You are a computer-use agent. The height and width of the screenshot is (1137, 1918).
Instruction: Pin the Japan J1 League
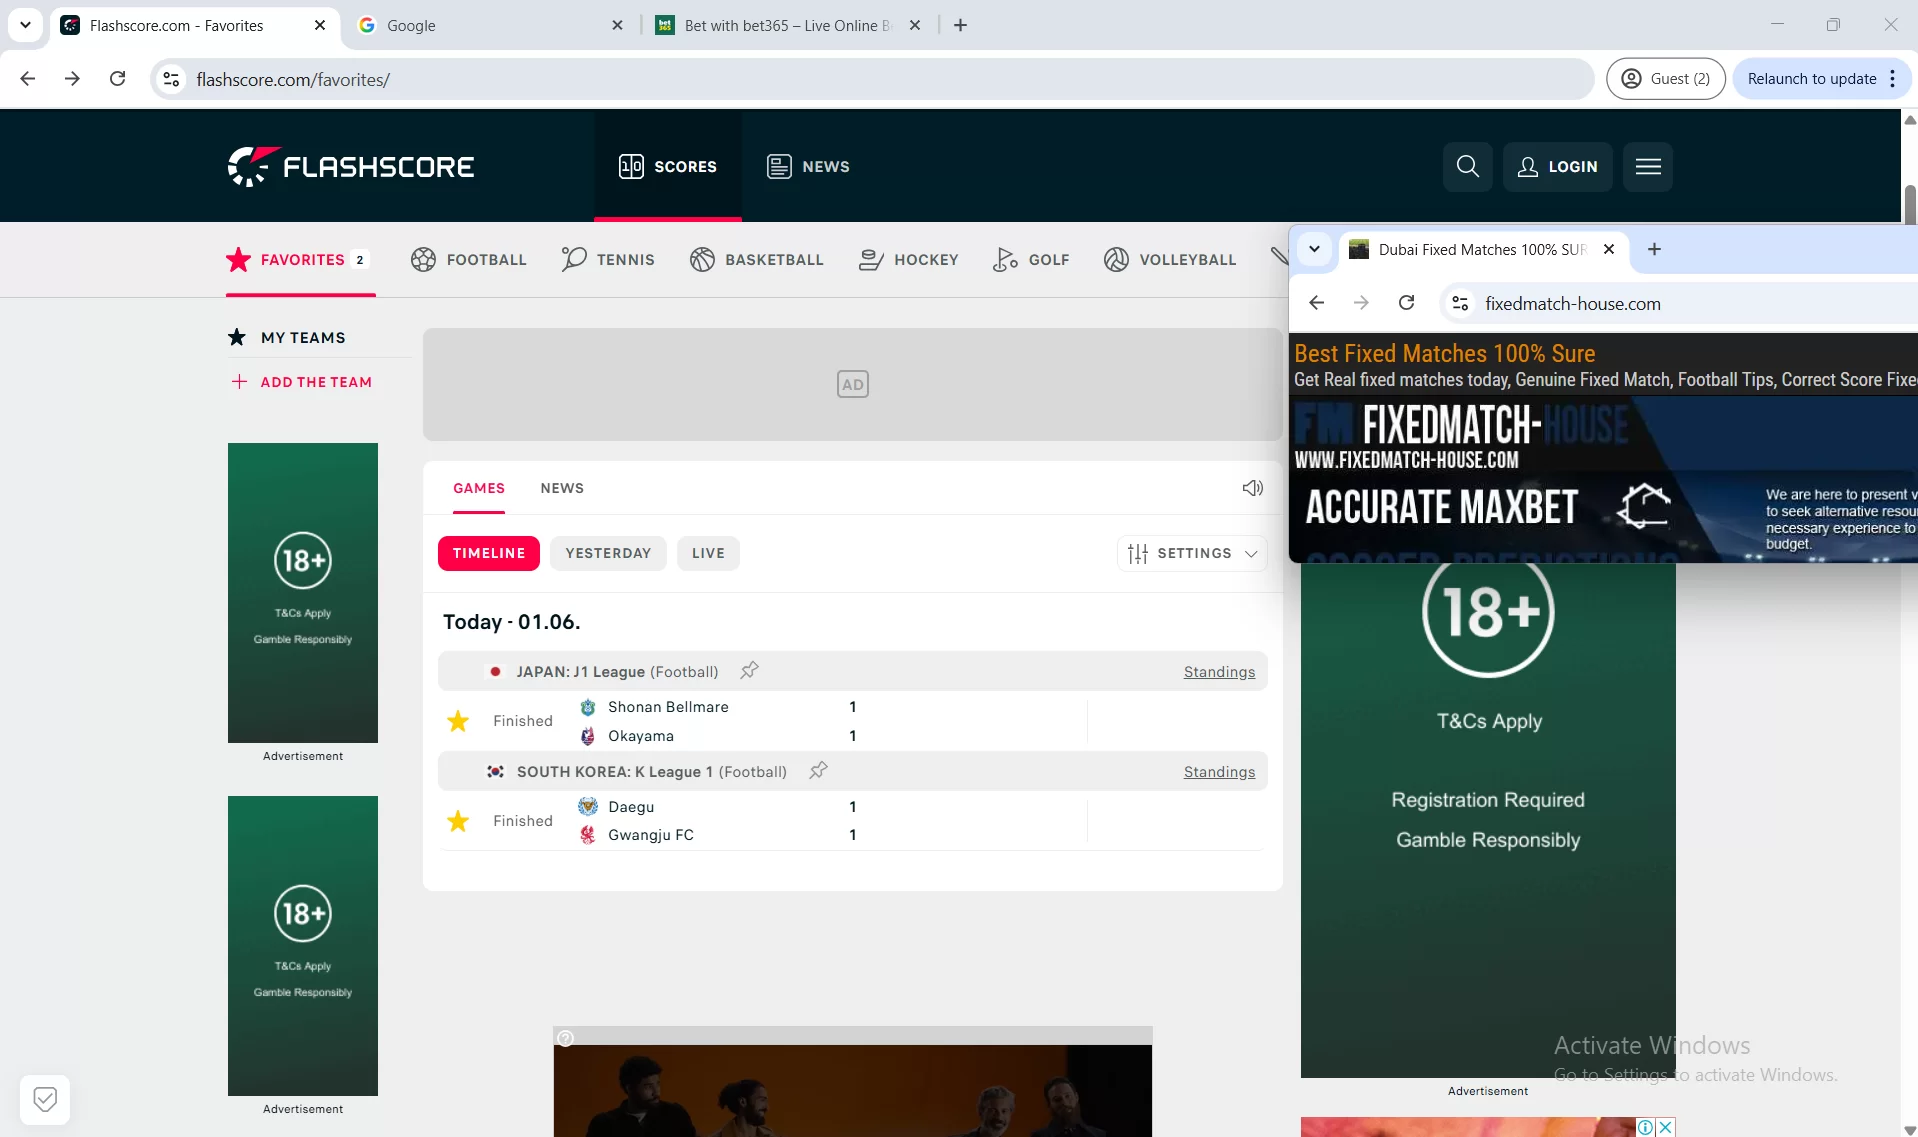coord(749,671)
